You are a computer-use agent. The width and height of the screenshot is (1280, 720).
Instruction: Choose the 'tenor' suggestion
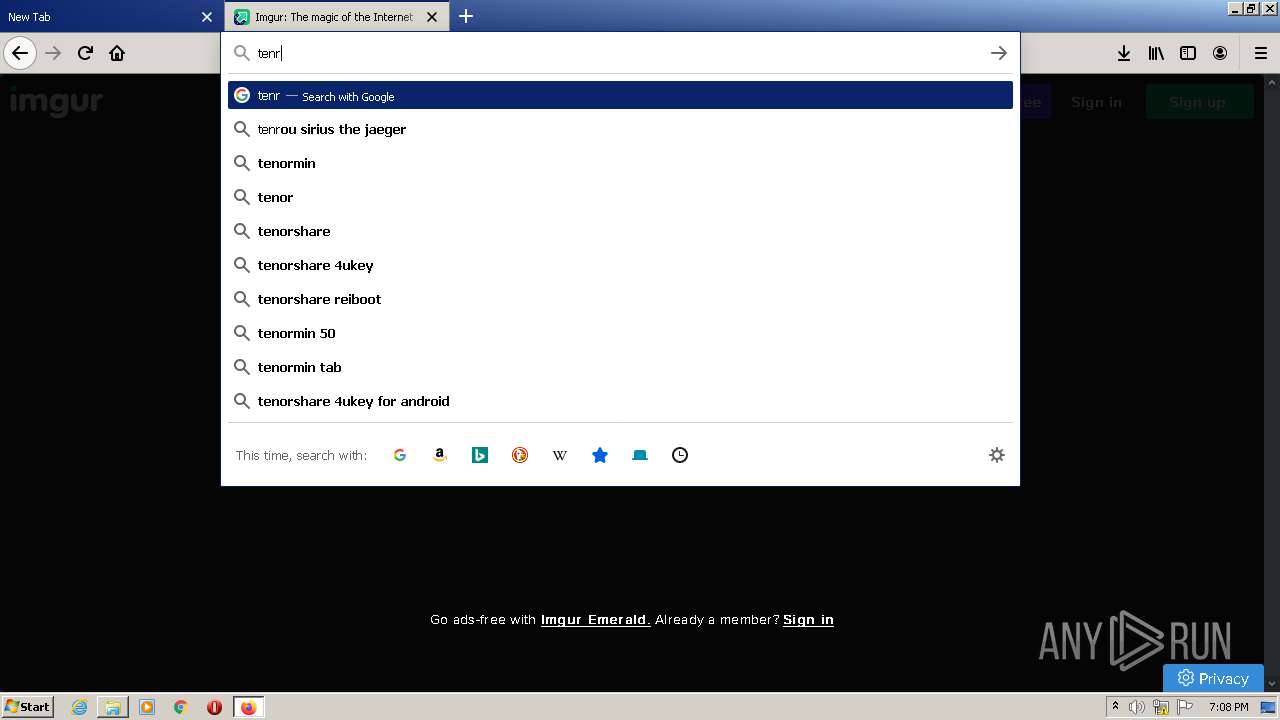(620, 197)
